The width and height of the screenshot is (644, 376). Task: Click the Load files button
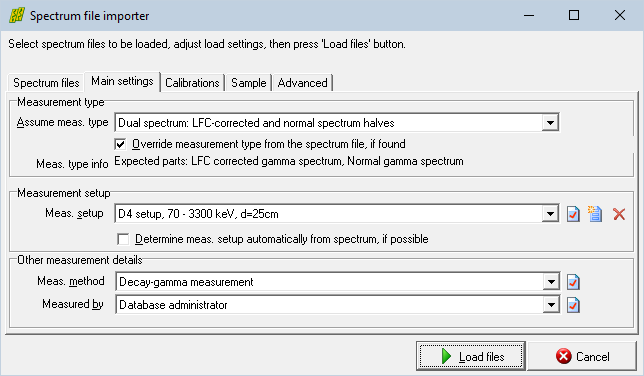(471, 356)
